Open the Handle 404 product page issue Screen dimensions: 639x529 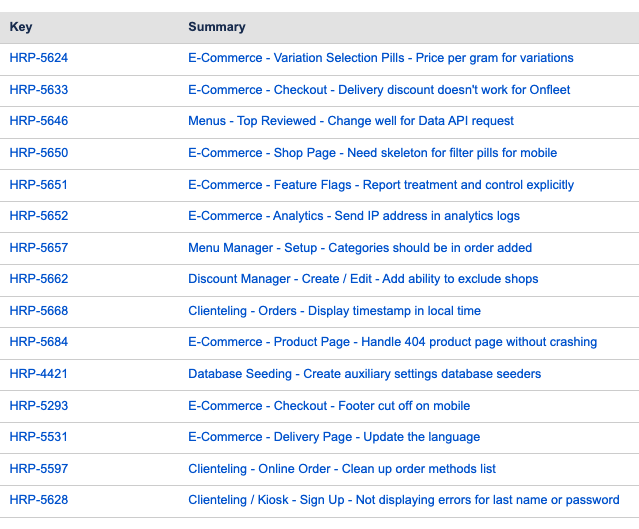tap(392, 342)
